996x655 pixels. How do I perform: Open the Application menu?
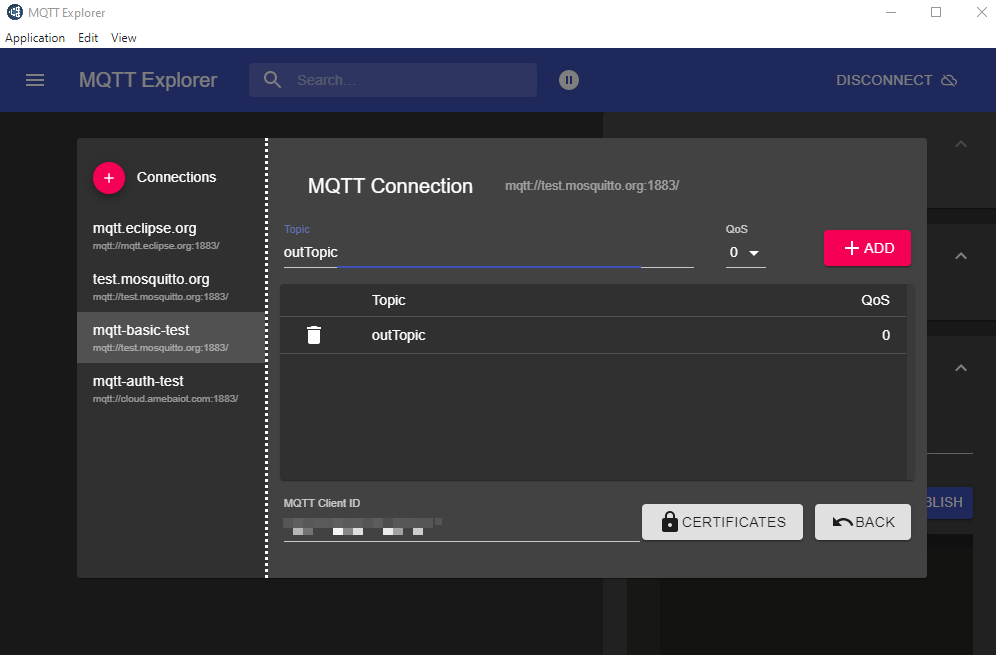[35, 38]
